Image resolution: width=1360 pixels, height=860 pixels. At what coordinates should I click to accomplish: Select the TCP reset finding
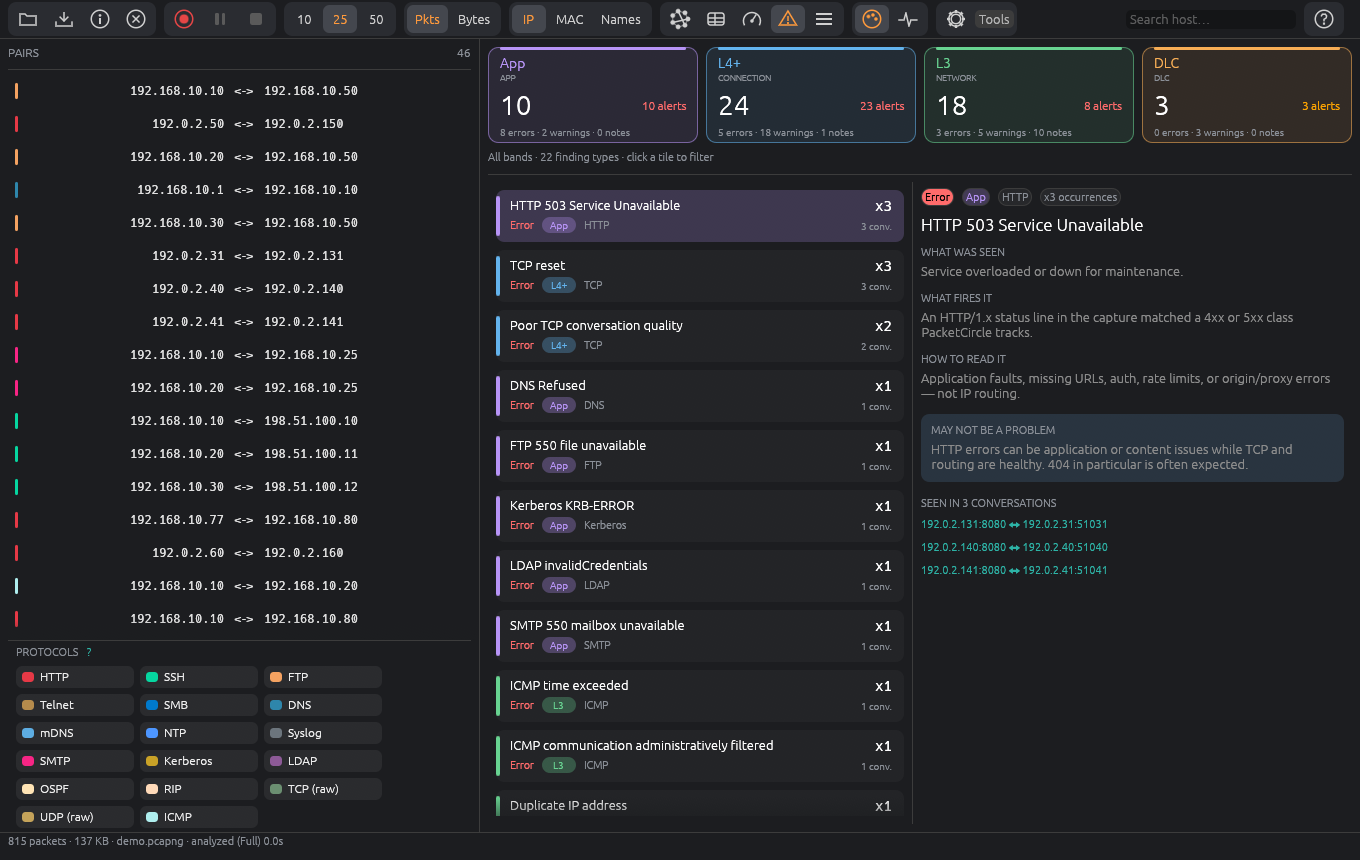[x=700, y=275]
